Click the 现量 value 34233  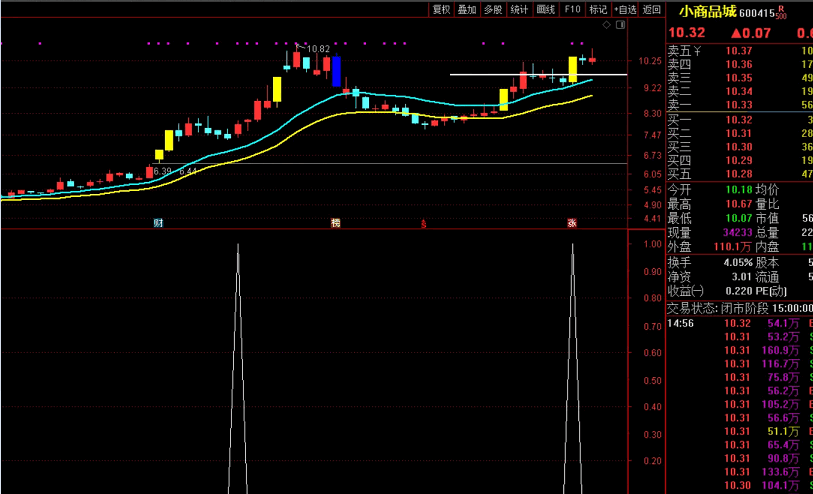[x=737, y=233]
